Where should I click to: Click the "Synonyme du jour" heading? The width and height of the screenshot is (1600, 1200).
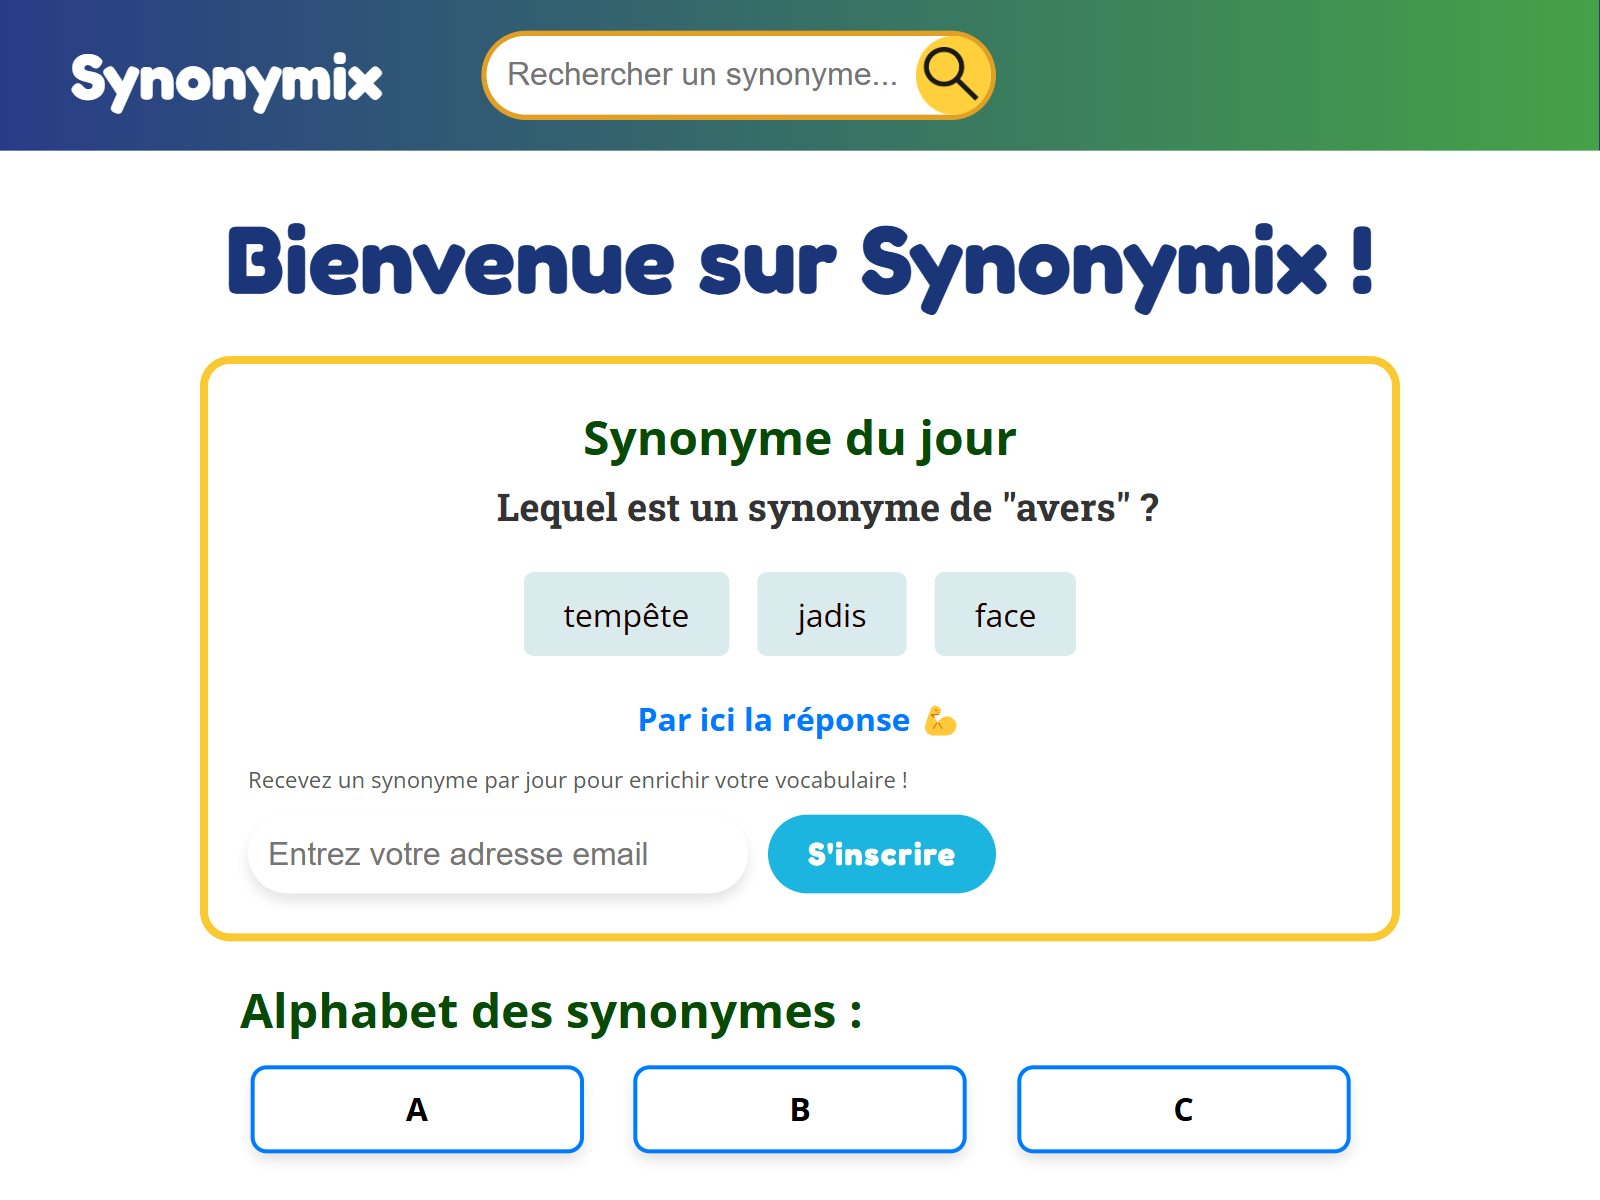point(800,437)
